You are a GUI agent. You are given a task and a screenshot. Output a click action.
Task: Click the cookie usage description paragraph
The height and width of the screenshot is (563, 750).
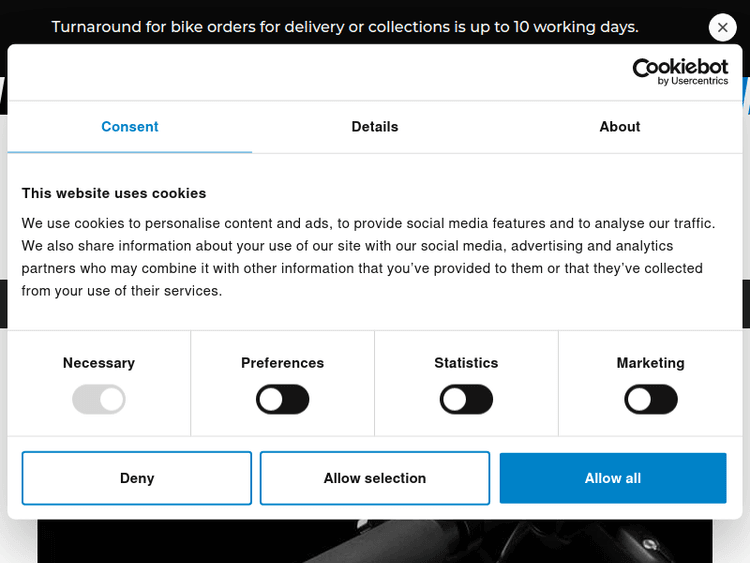(x=370, y=257)
